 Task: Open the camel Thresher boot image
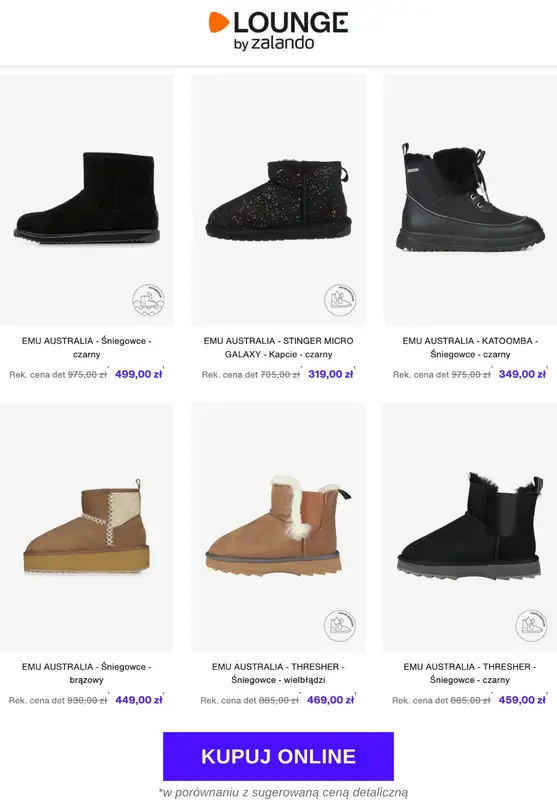(278, 527)
